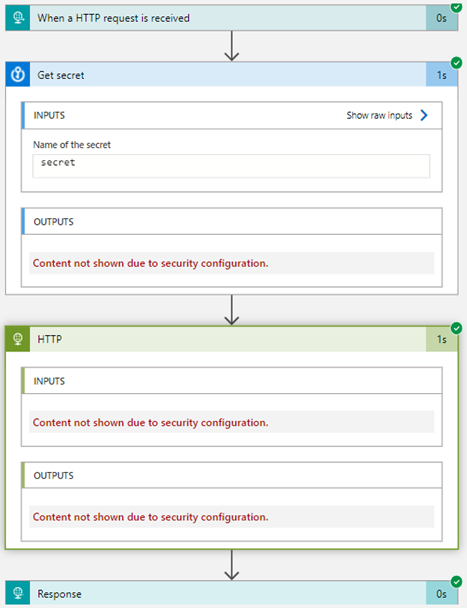Click the success checkmark on Response step
The height and width of the screenshot is (608, 467).
(x=457, y=582)
